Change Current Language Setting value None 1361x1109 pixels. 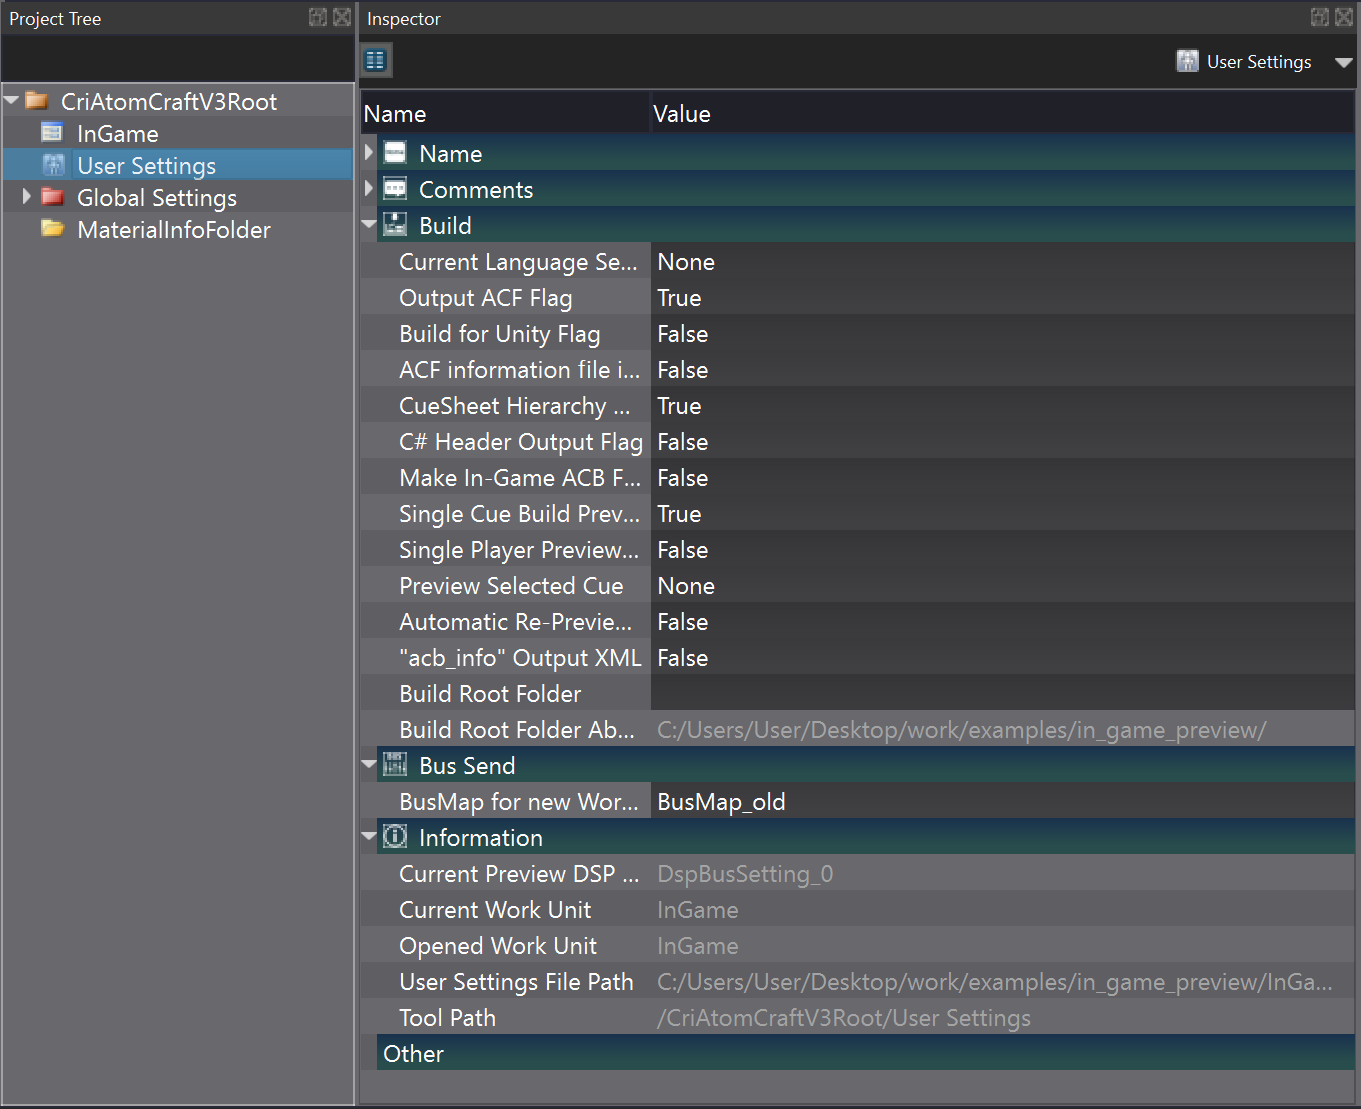1003,261
